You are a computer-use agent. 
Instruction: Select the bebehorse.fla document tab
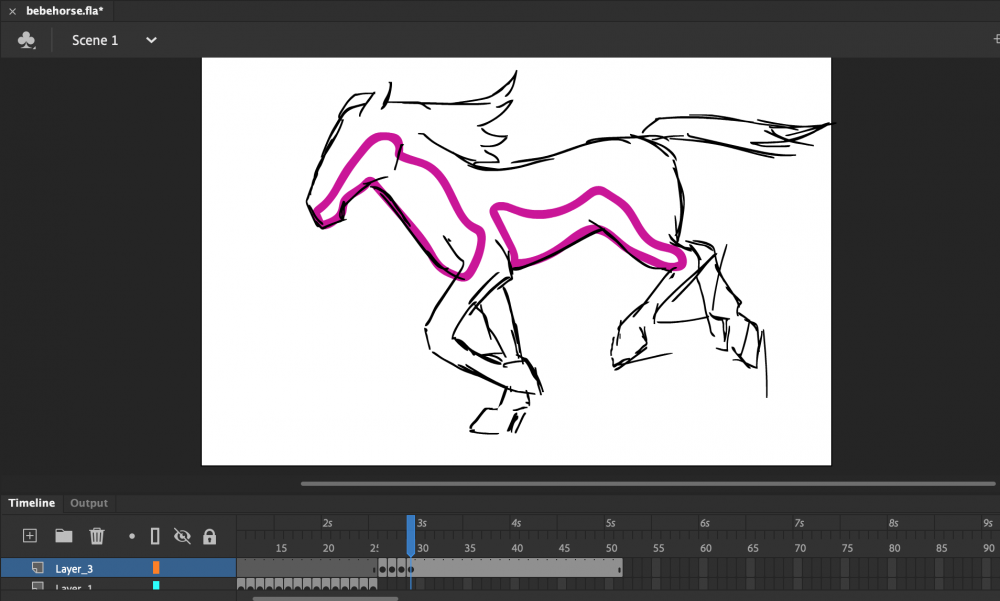(x=64, y=9)
